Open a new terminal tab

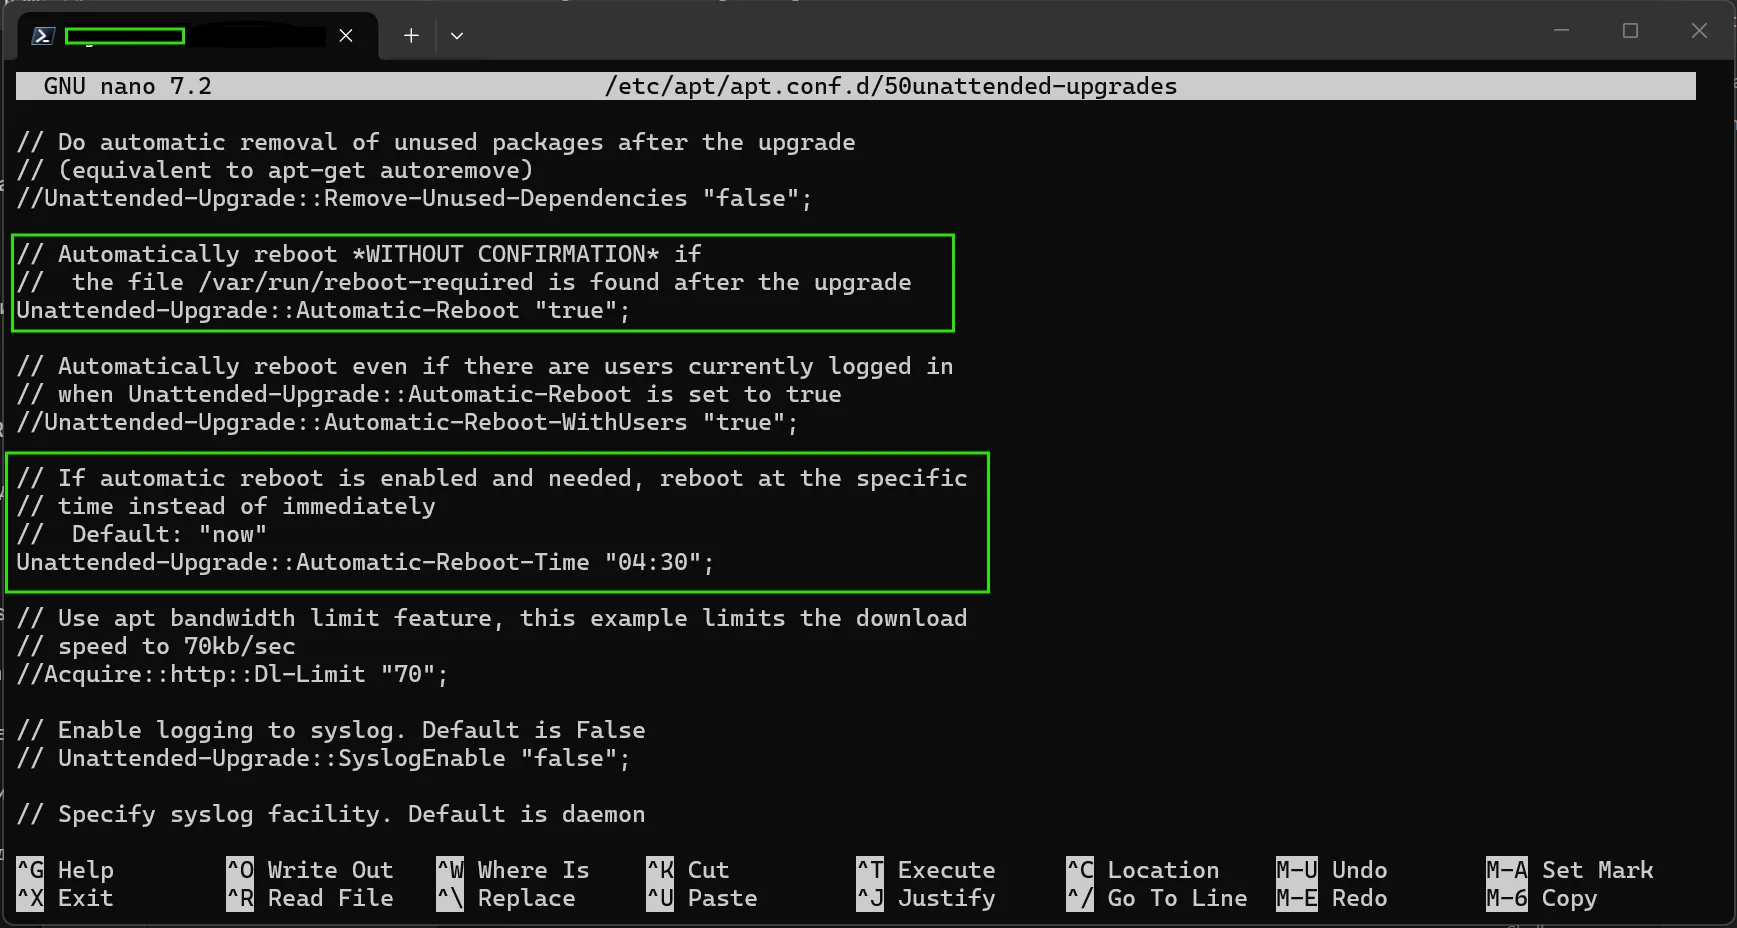tap(411, 36)
